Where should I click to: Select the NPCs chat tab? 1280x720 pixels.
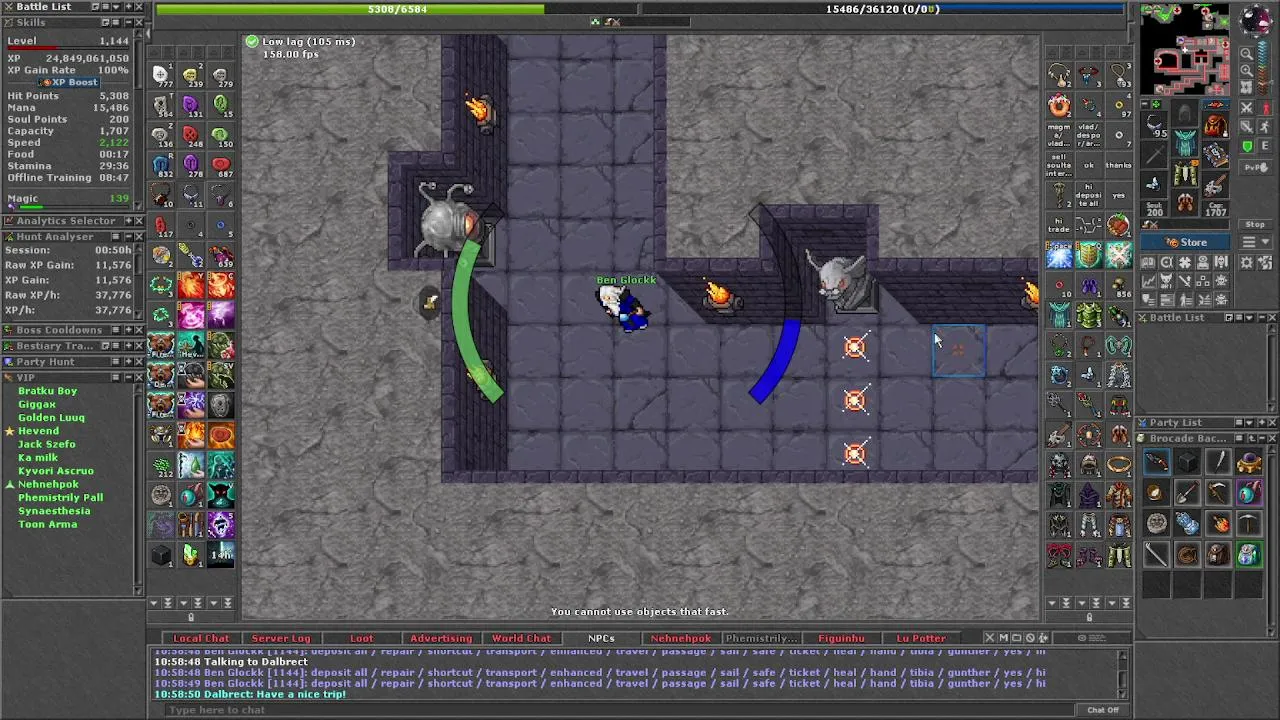coord(601,638)
